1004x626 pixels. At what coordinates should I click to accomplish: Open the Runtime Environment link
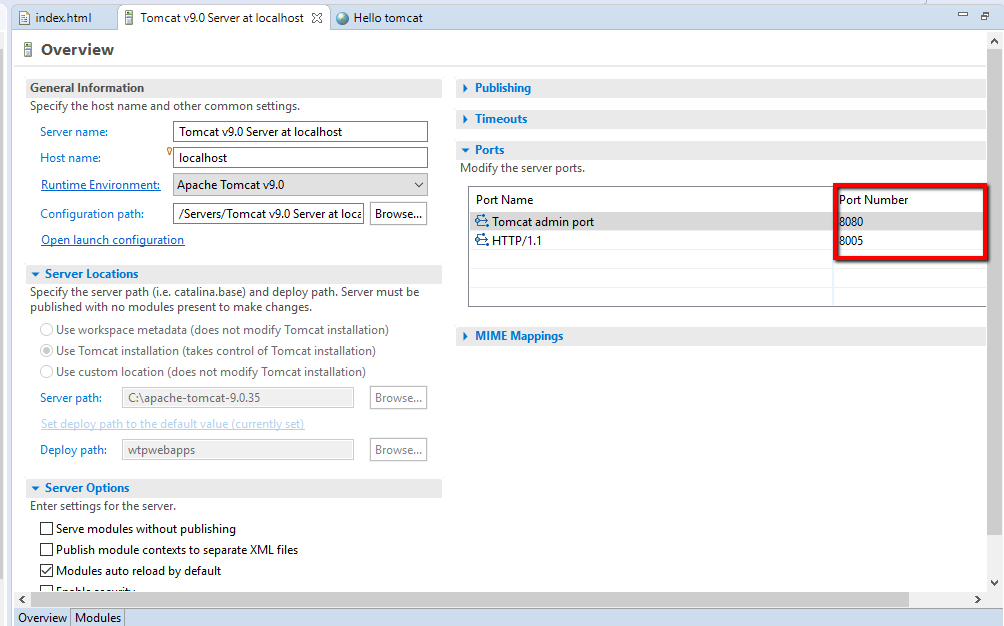pos(101,185)
